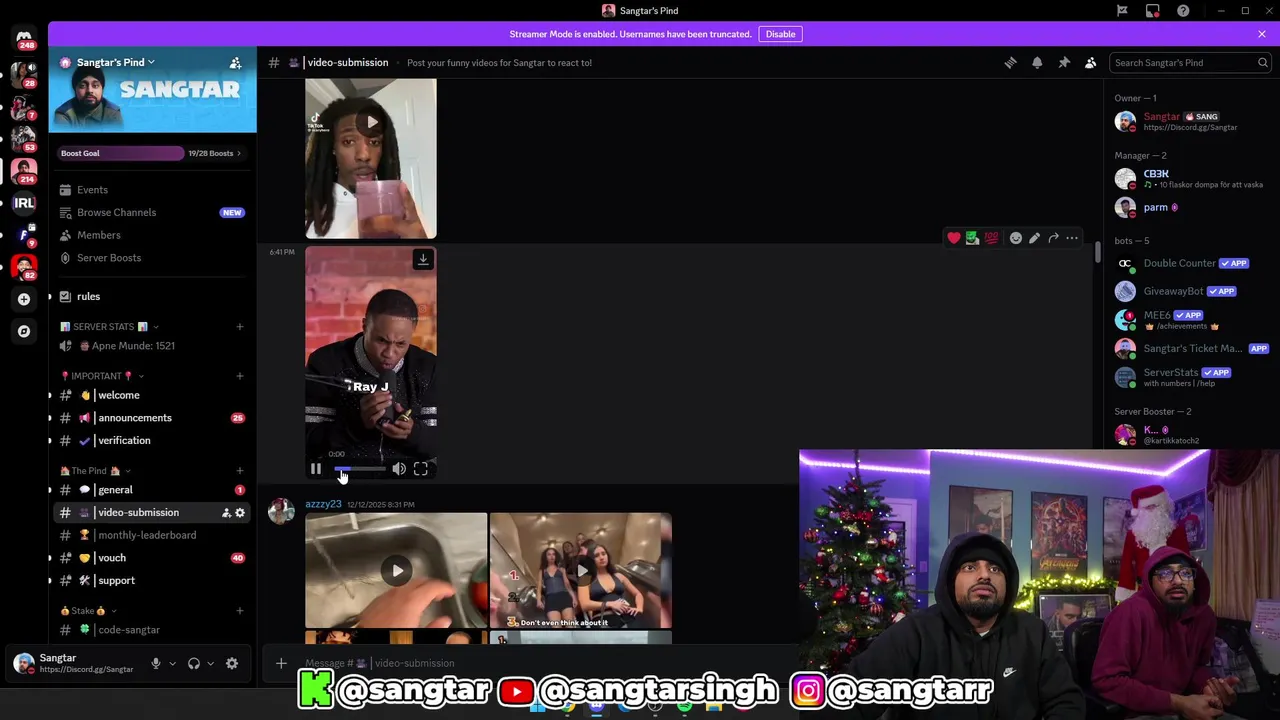Open azzzy23 user profile name
Screen dimensions: 1280x720
coord(323,504)
